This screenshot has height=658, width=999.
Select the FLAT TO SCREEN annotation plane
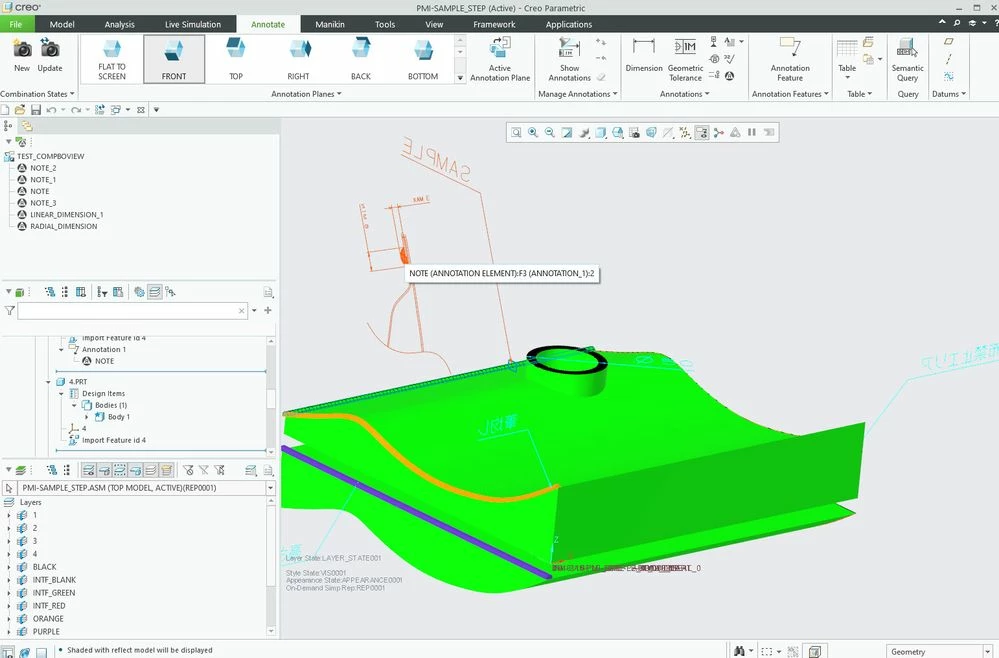pyautogui.click(x=111, y=59)
